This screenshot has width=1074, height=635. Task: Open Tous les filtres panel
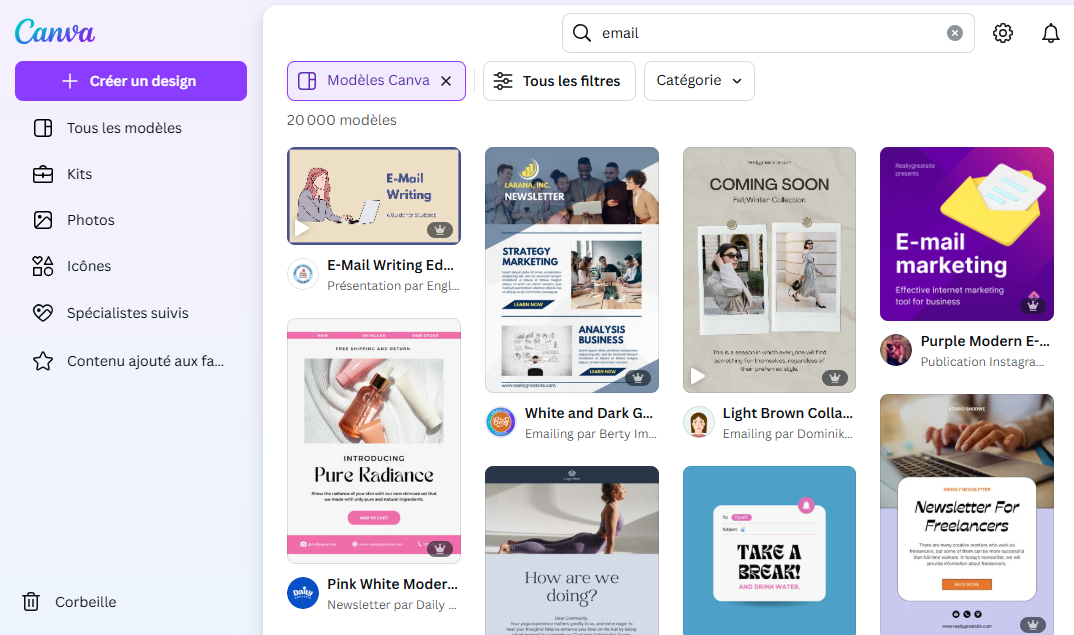pyautogui.click(x=559, y=81)
